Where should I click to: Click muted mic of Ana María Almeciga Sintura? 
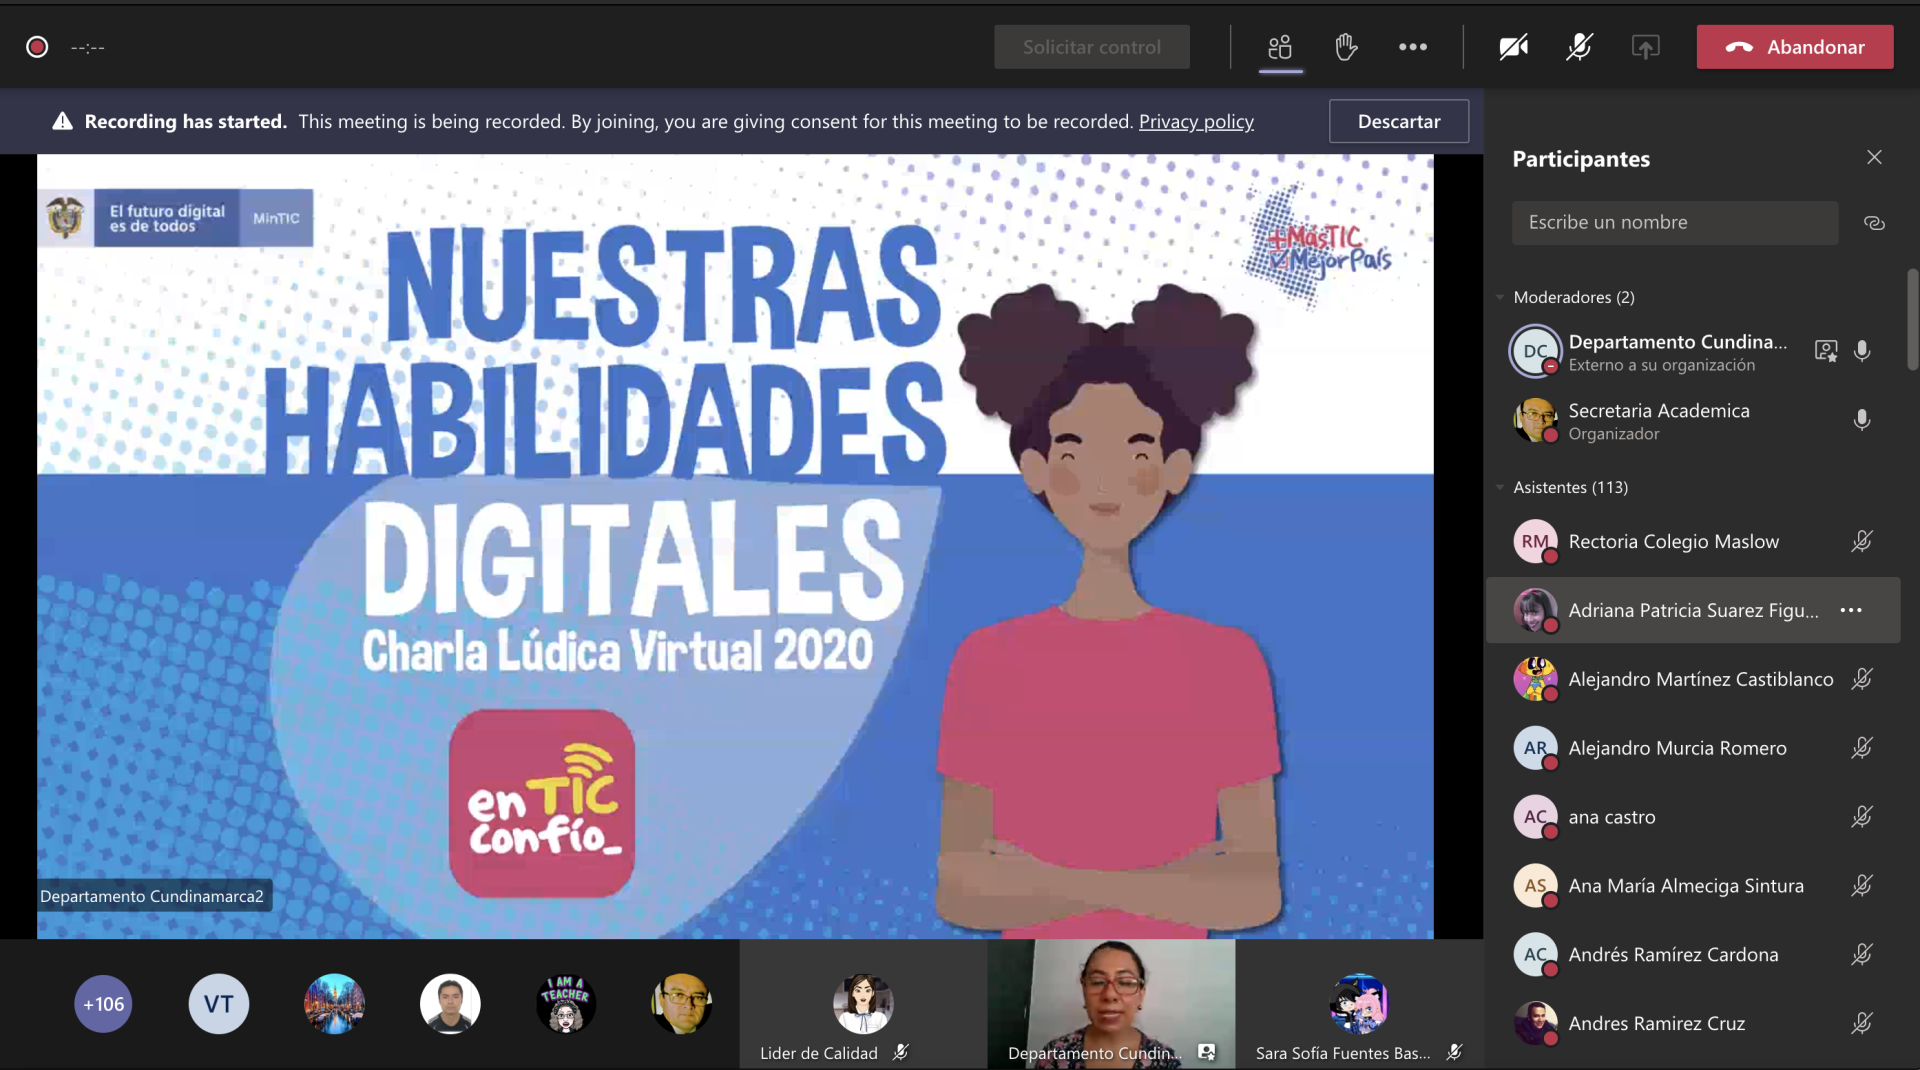coord(1862,886)
